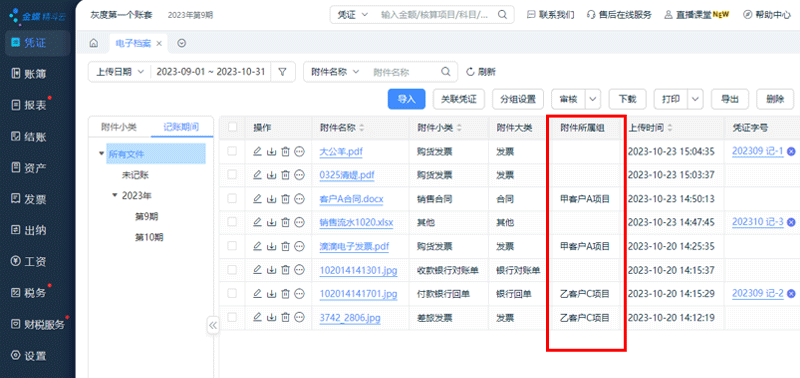Check the 102014141301.jpg row checkbox
800x378 pixels.
click(x=233, y=269)
